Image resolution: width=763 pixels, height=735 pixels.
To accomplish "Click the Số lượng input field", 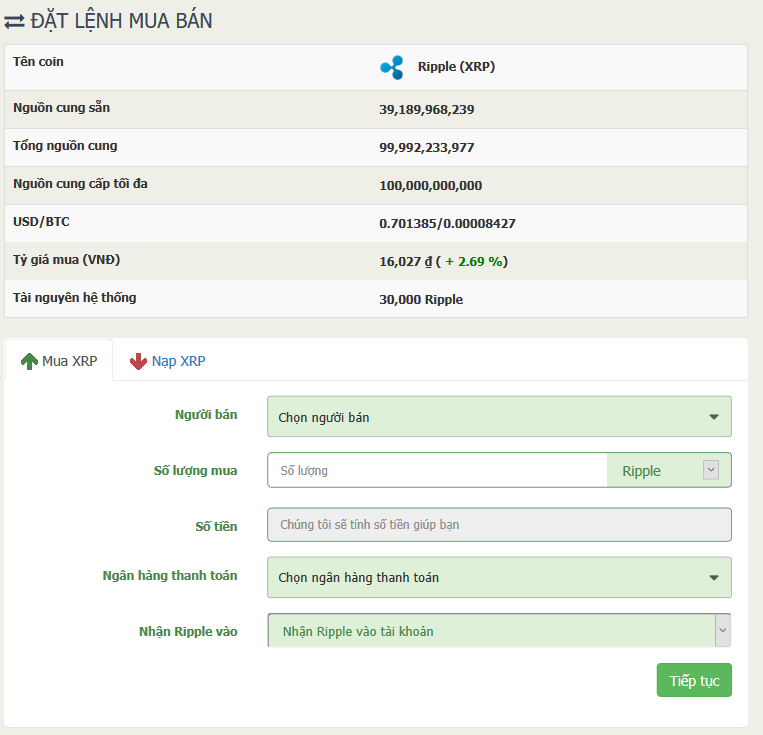I will [437, 470].
